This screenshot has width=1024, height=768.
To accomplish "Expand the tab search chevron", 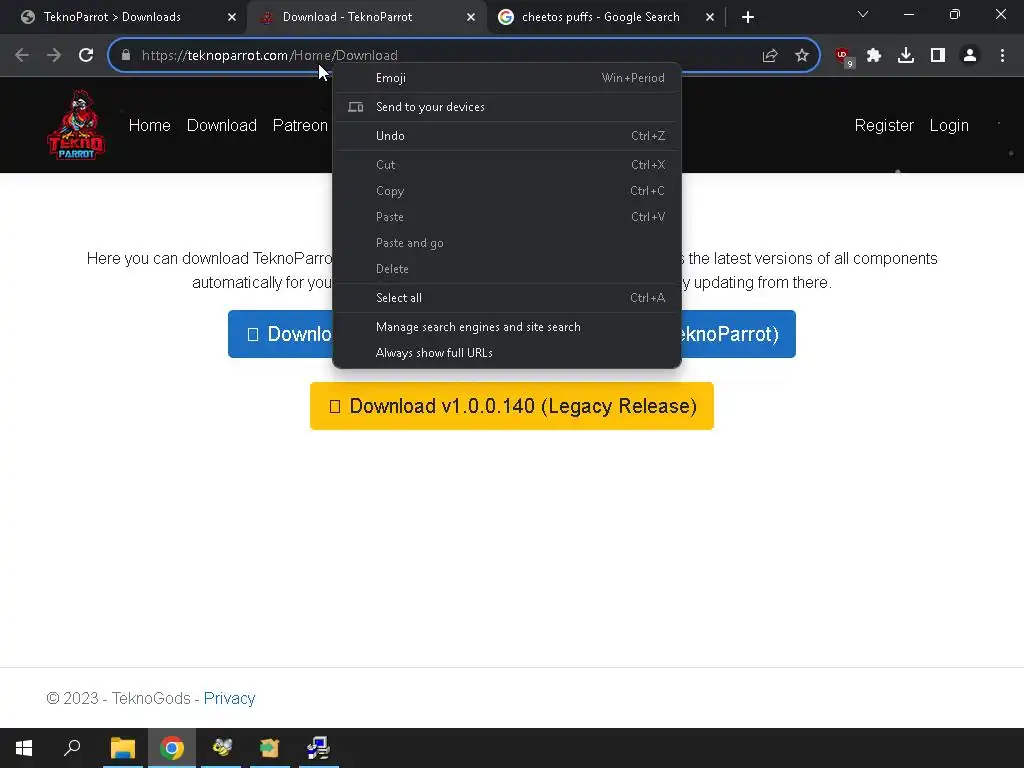I will [863, 14].
